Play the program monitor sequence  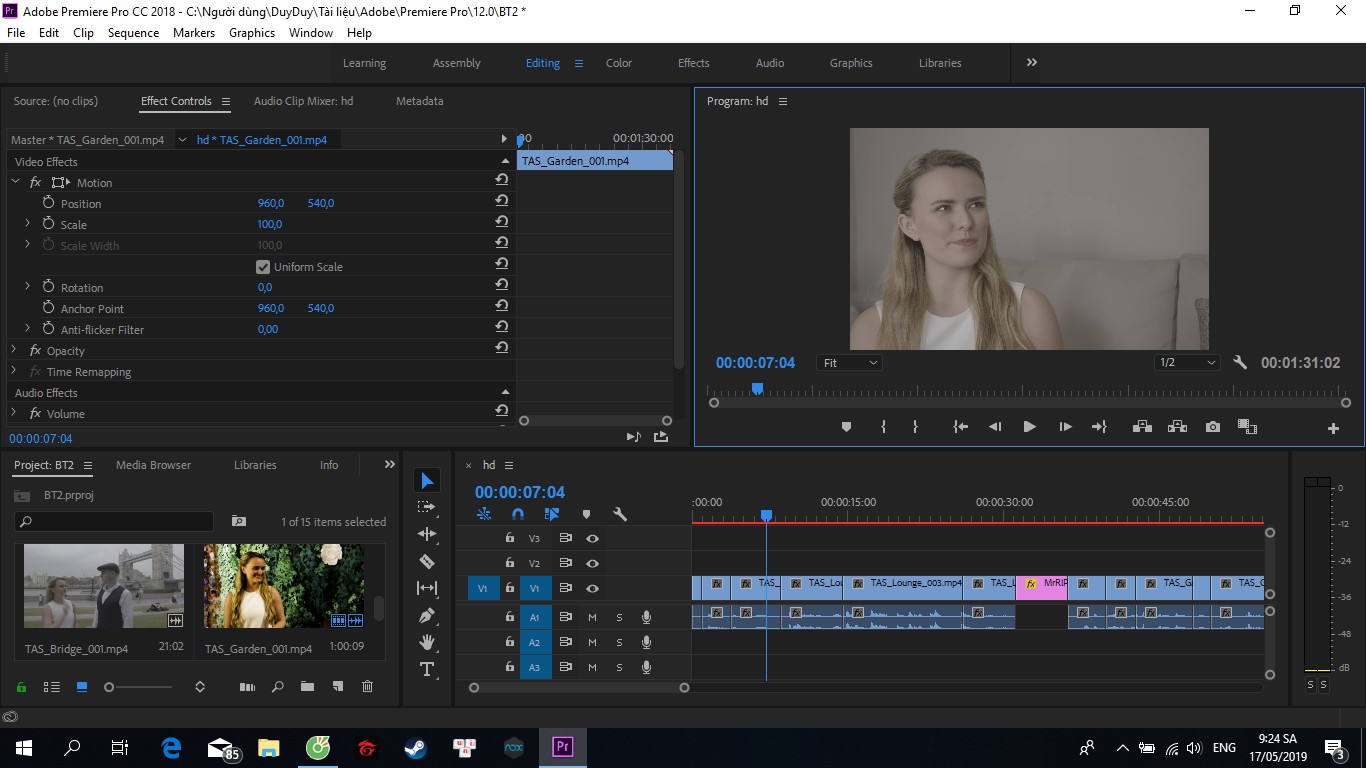click(x=1029, y=427)
